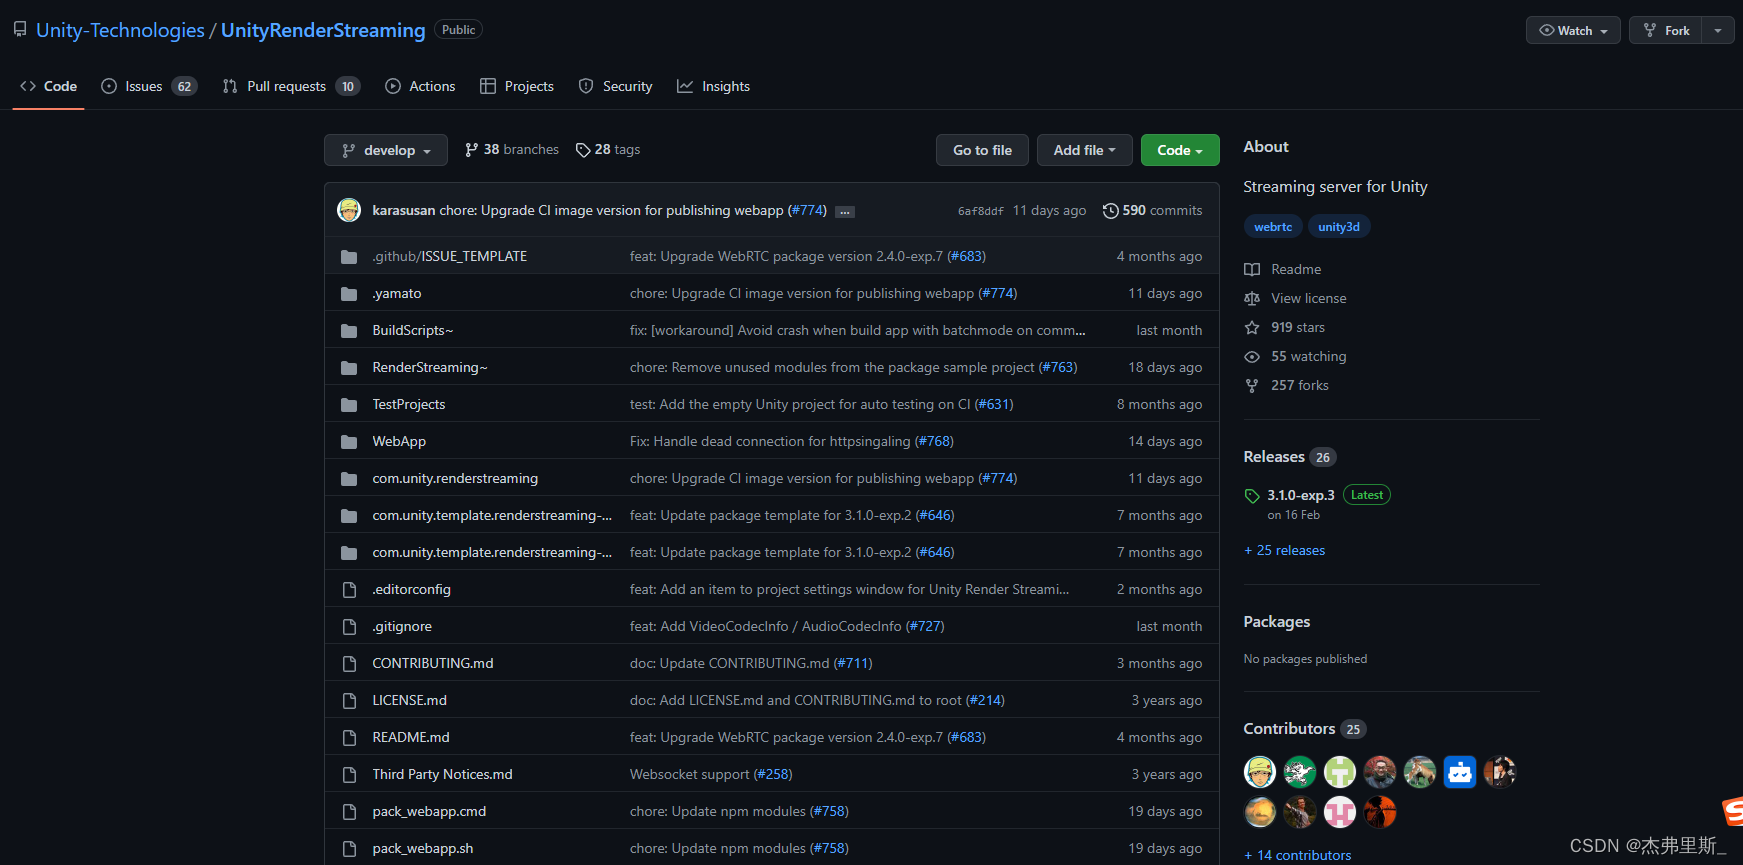Open the .editorconfig file
The width and height of the screenshot is (1743, 865).
(411, 589)
